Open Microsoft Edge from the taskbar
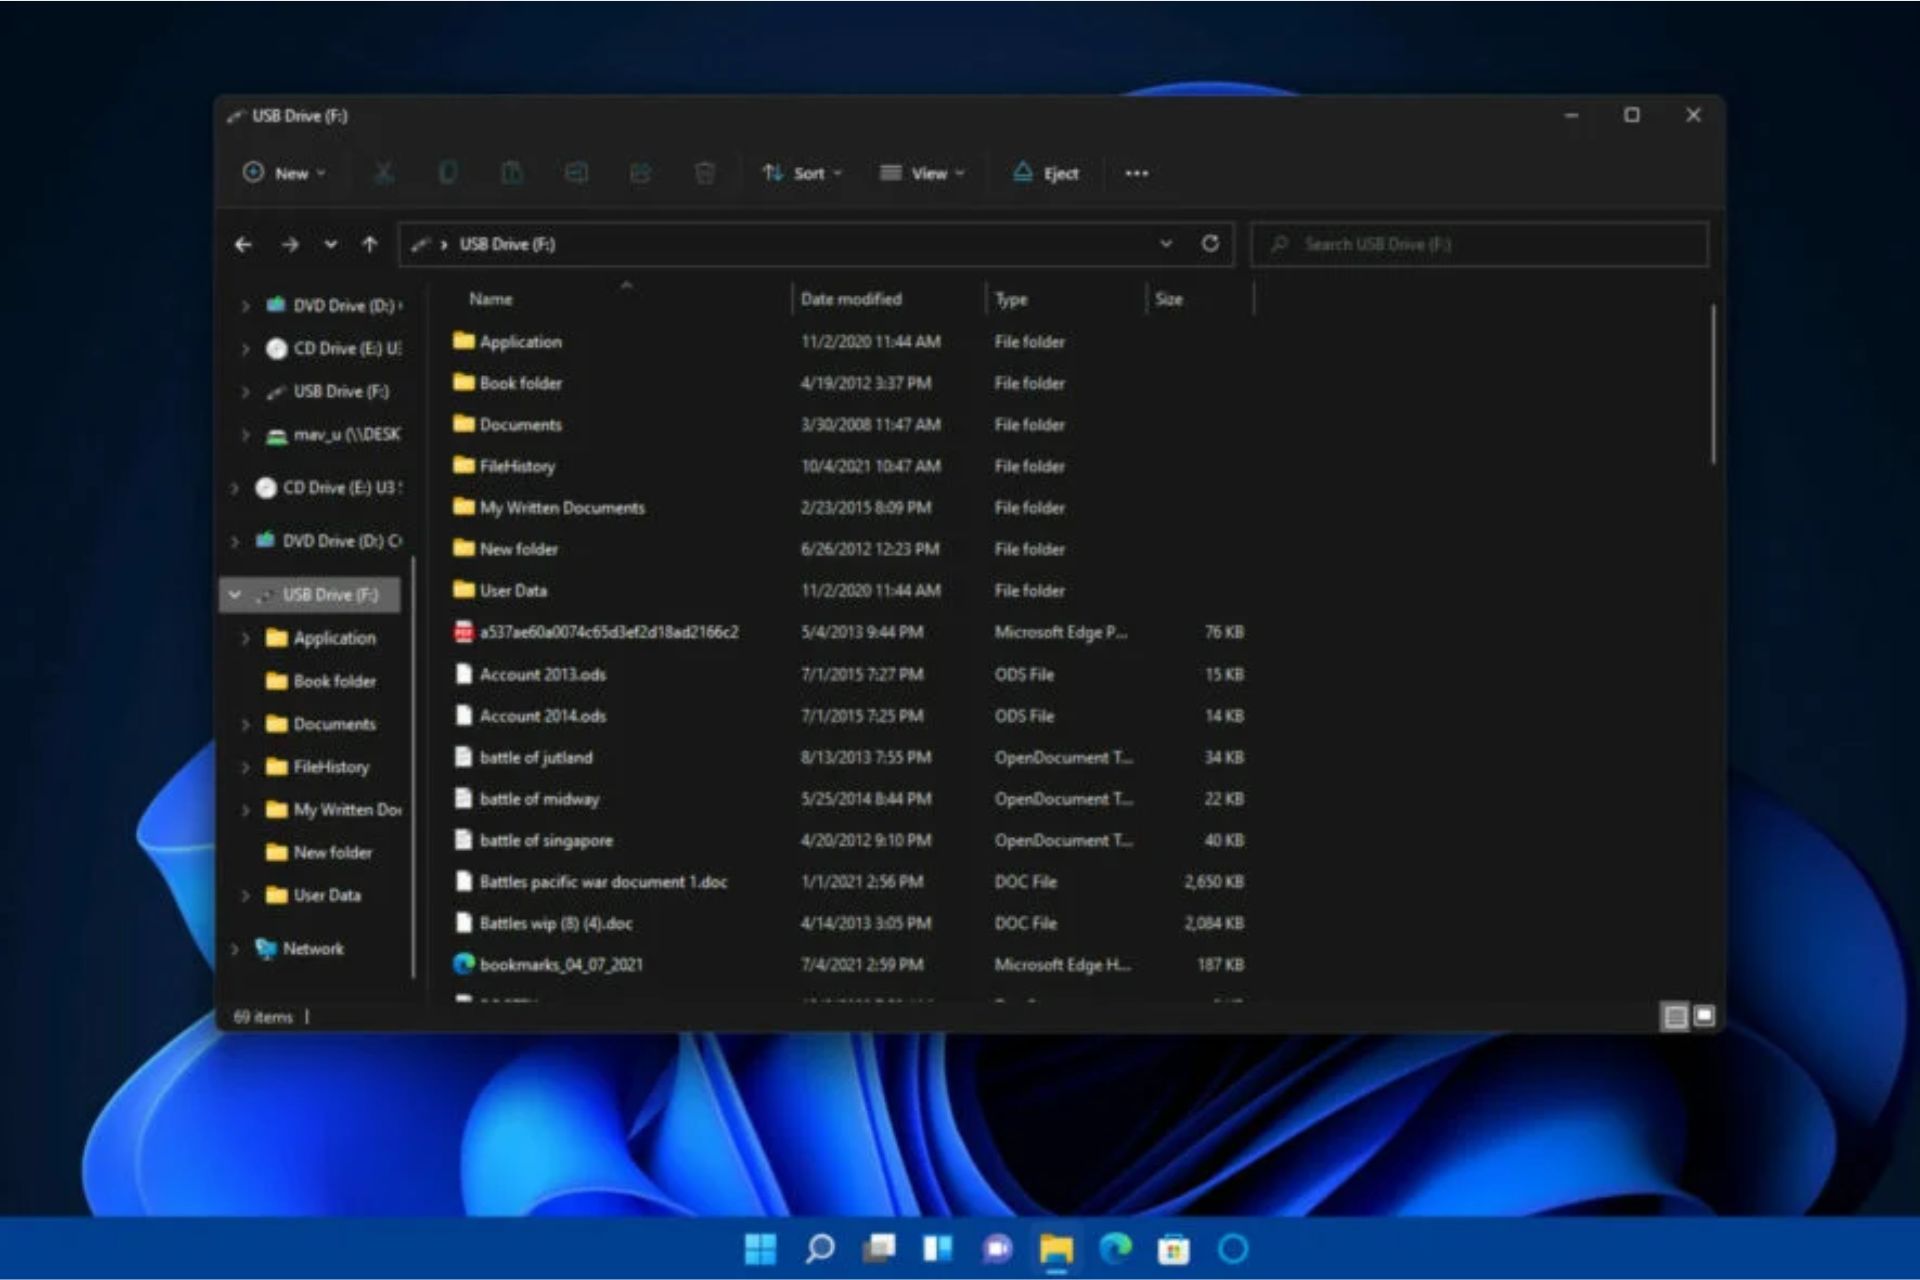1920x1280 pixels. click(x=1115, y=1248)
